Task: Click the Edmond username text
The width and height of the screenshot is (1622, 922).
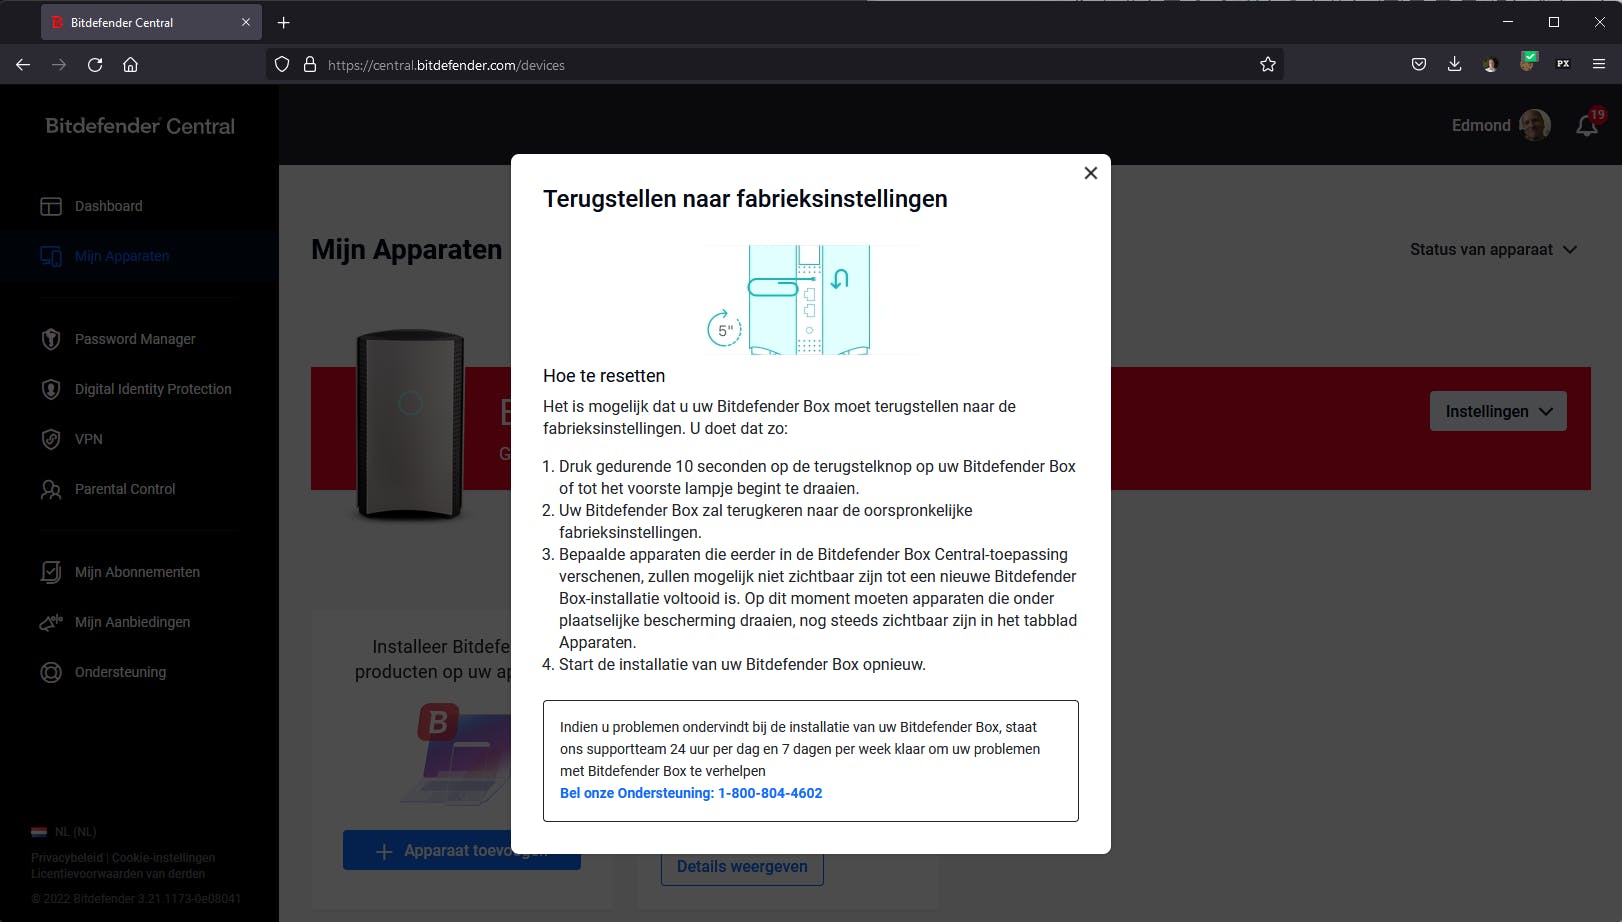Action: point(1481,125)
